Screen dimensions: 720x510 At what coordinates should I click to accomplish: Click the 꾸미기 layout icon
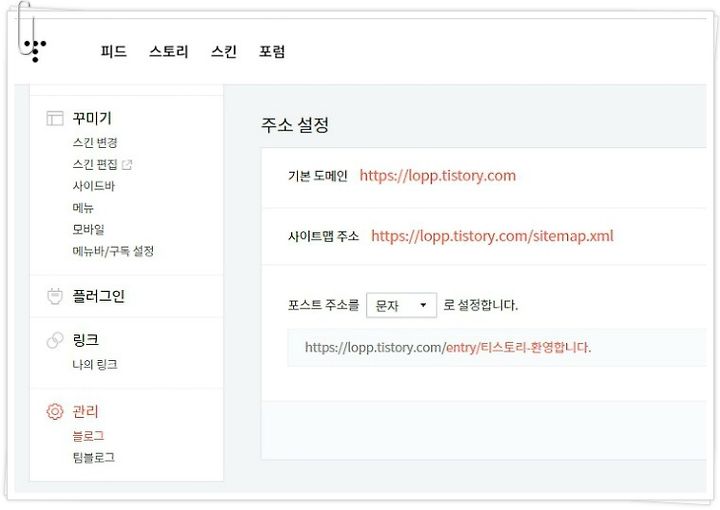coord(55,118)
